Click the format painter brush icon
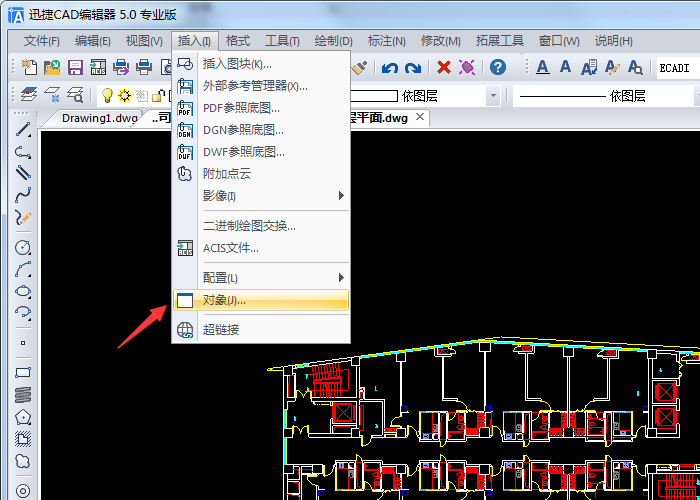The width and height of the screenshot is (700, 500). pyautogui.click(x=360, y=67)
